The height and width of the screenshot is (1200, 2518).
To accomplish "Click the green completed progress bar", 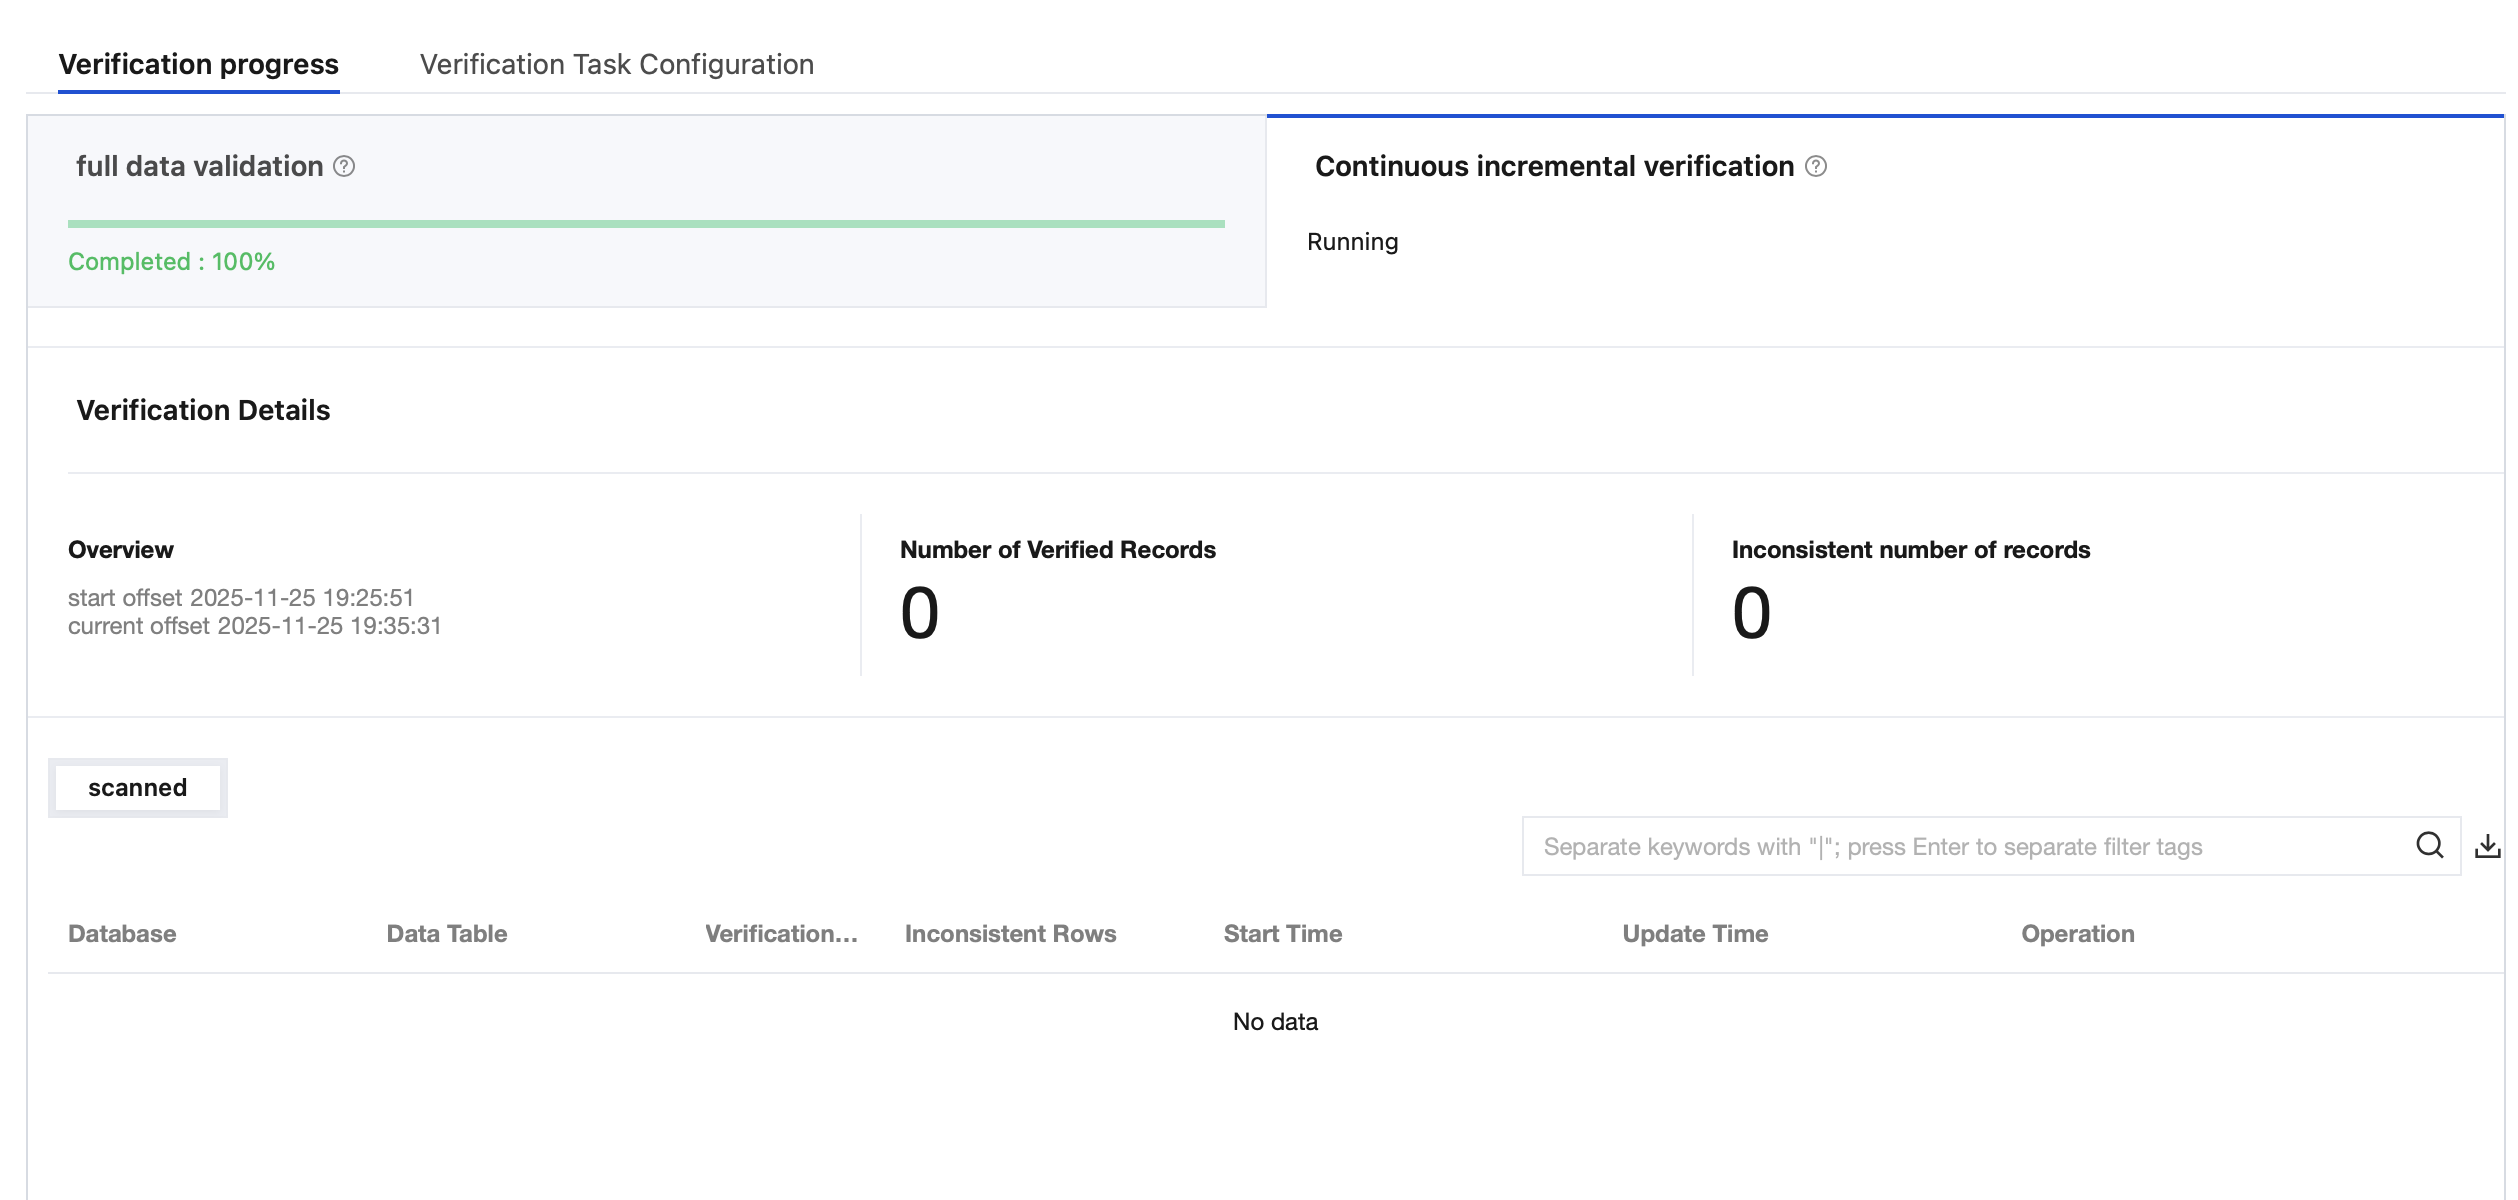I will (x=646, y=224).
